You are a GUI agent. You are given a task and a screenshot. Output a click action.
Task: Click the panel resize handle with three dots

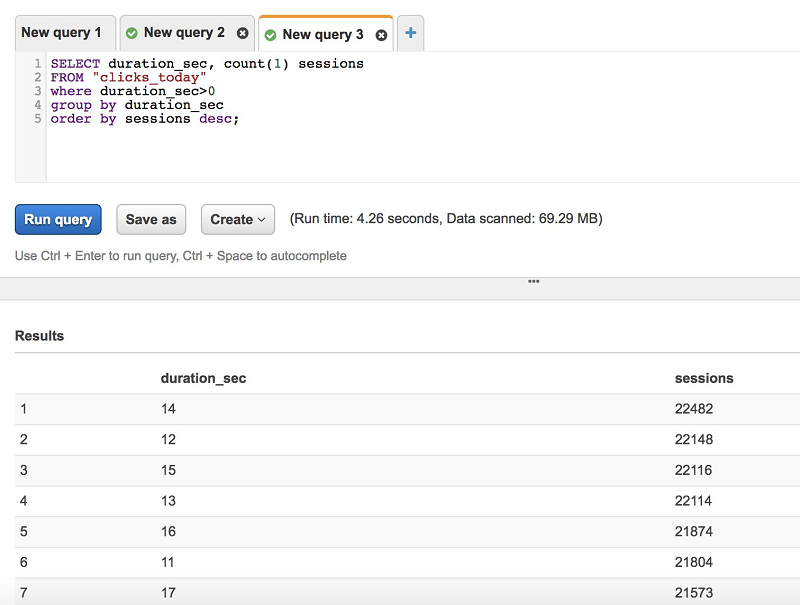(534, 282)
